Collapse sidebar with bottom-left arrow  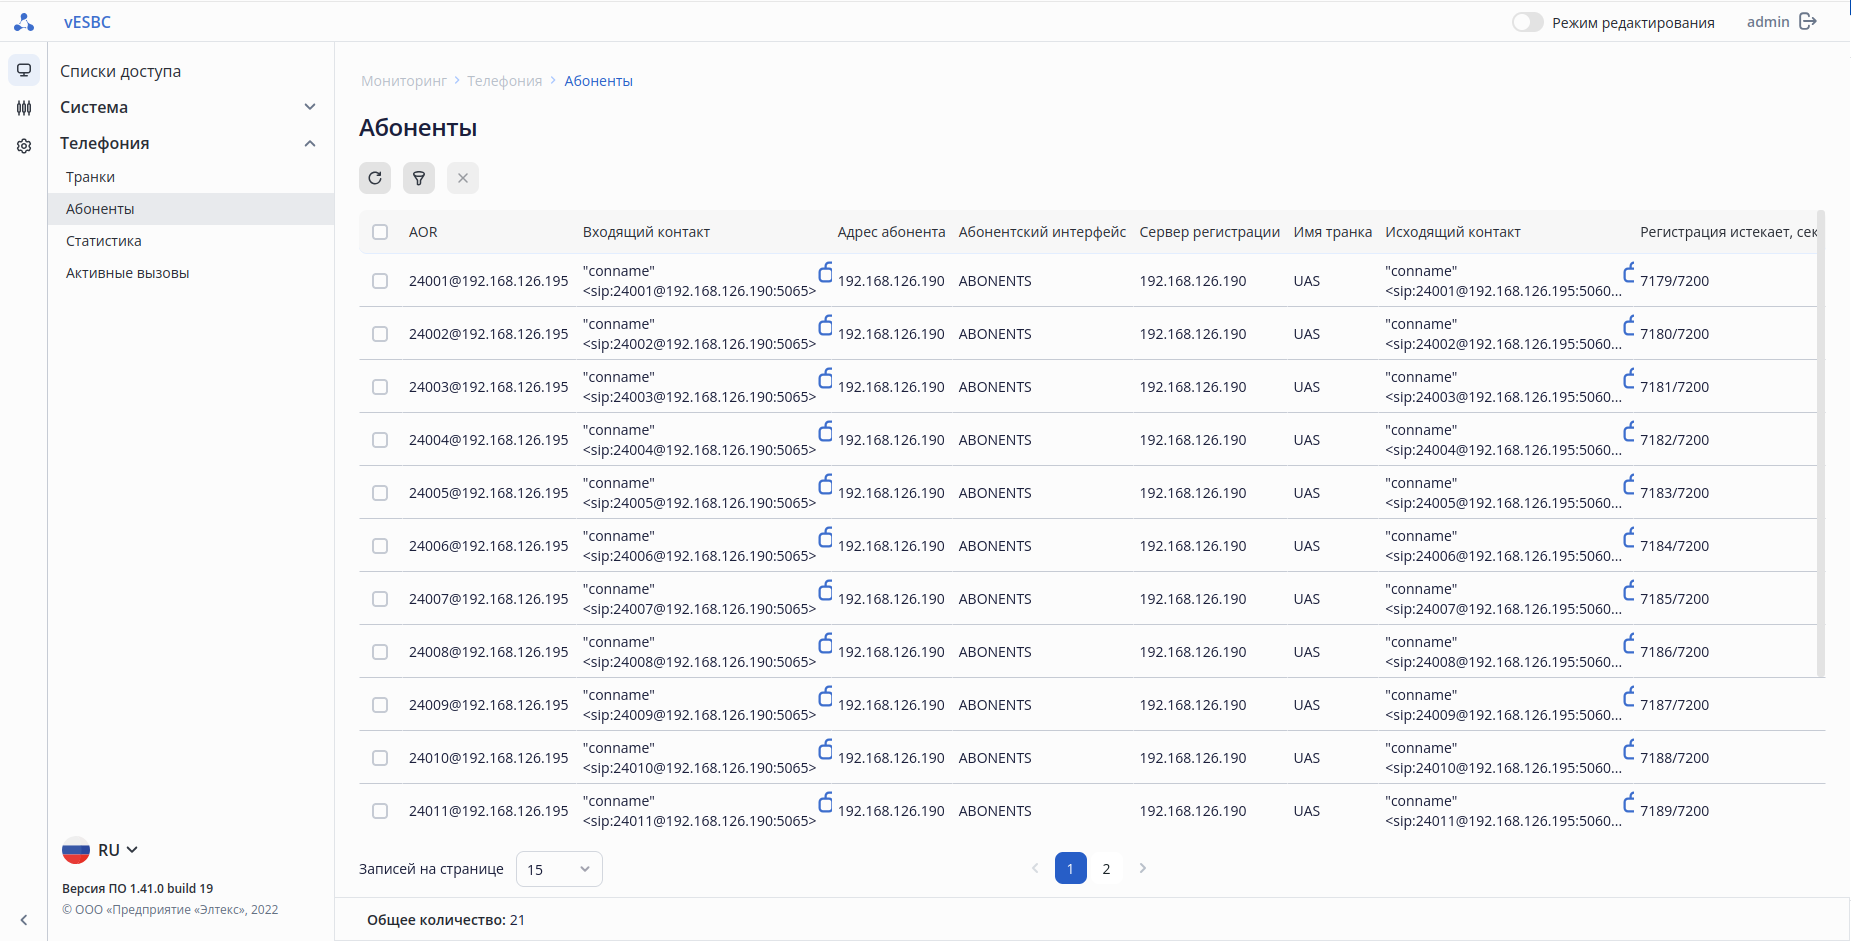pos(24,919)
